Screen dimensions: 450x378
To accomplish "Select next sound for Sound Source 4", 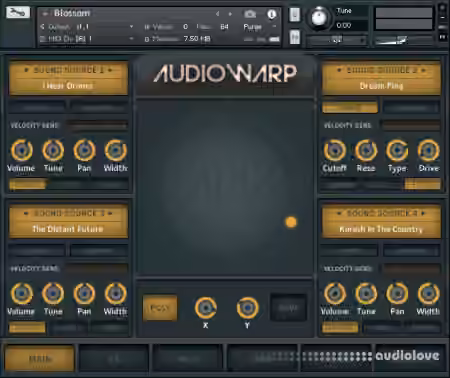I will 423,213.
